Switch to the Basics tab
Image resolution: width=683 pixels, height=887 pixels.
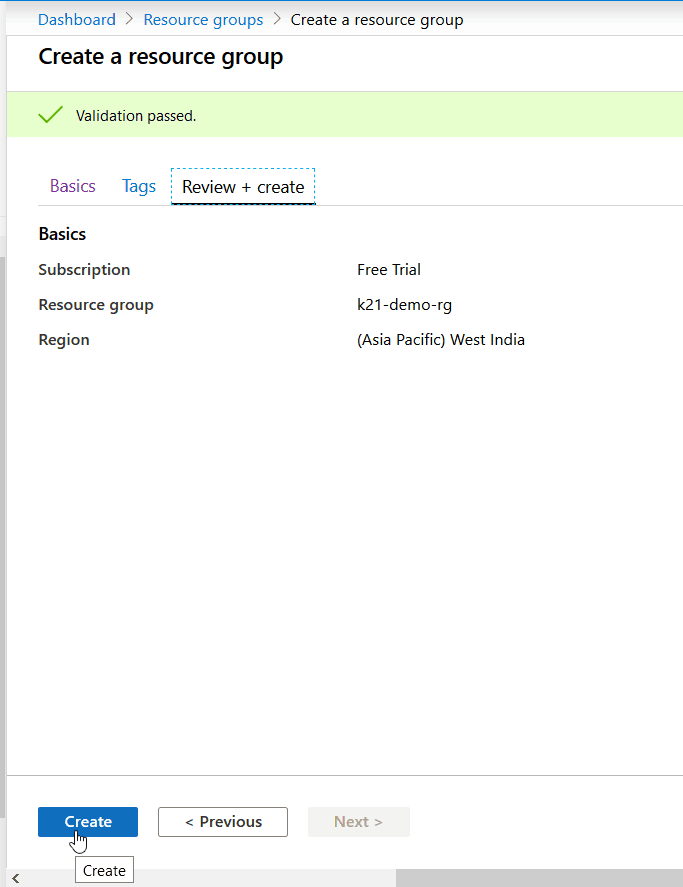(71, 186)
